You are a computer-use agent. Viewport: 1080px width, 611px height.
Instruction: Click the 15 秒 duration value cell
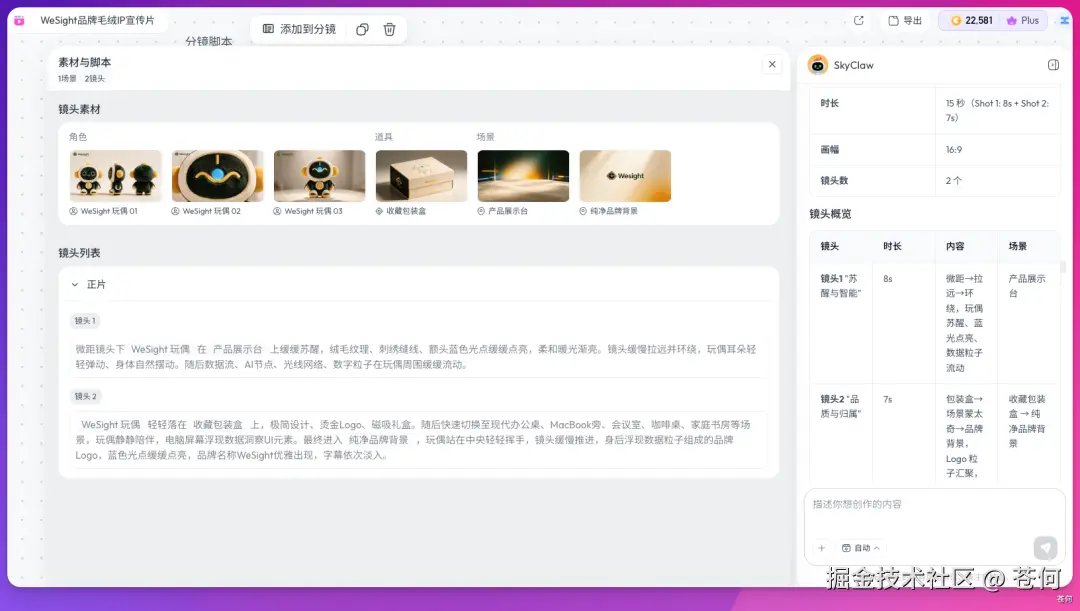(997, 110)
